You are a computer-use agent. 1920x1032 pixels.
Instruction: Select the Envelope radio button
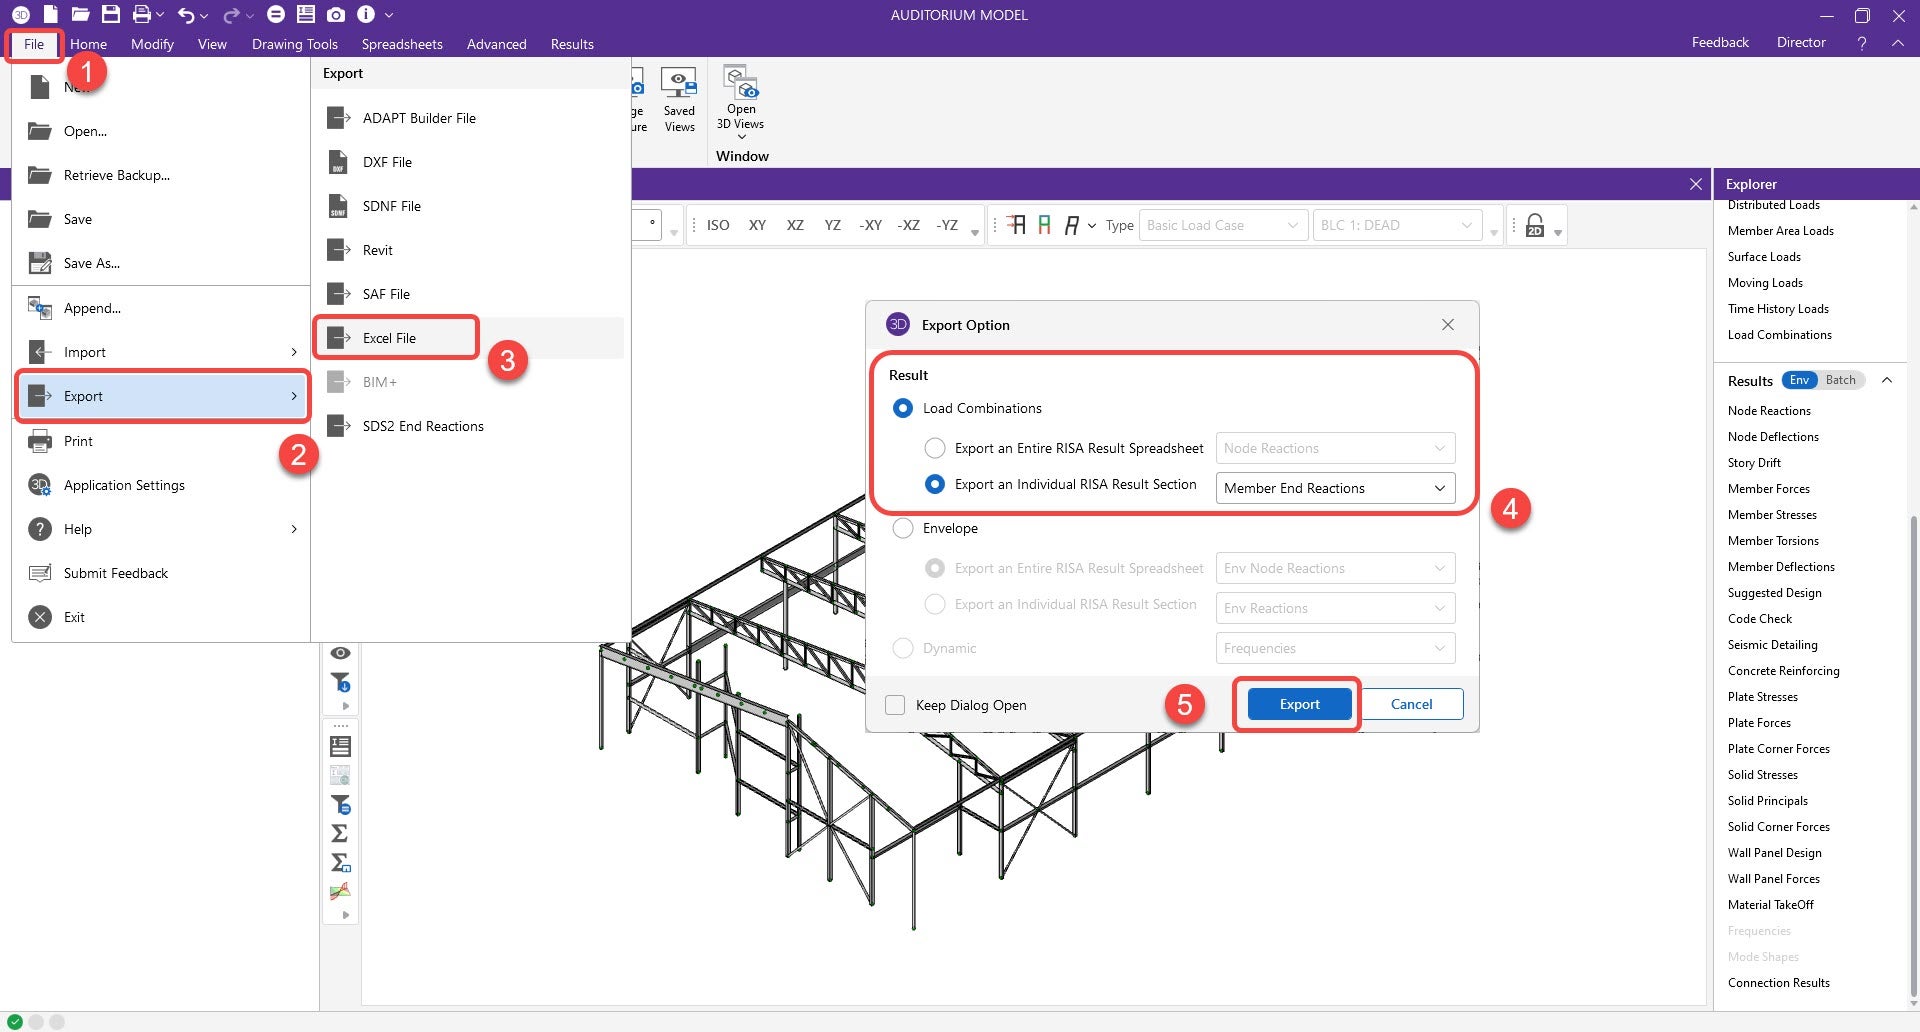[903, 528]
